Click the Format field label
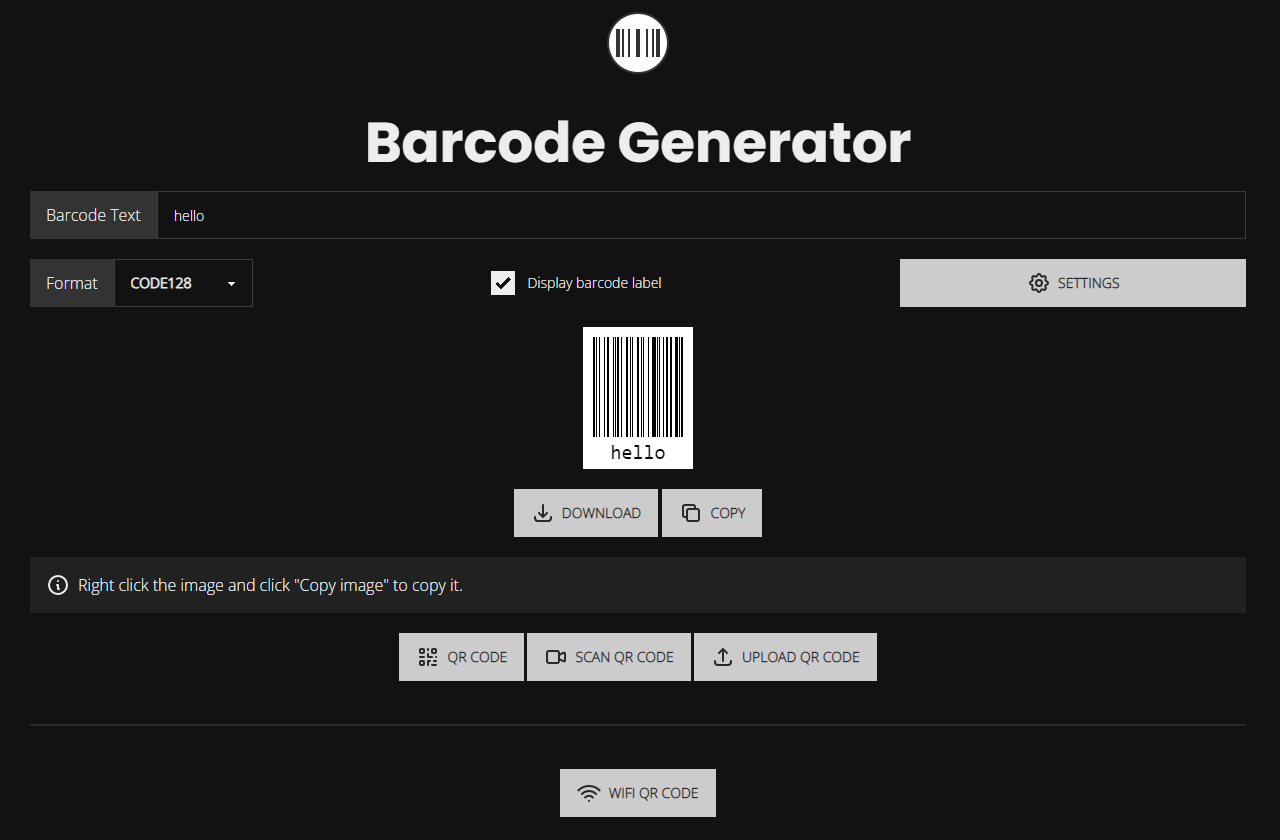 pos(72,283)
